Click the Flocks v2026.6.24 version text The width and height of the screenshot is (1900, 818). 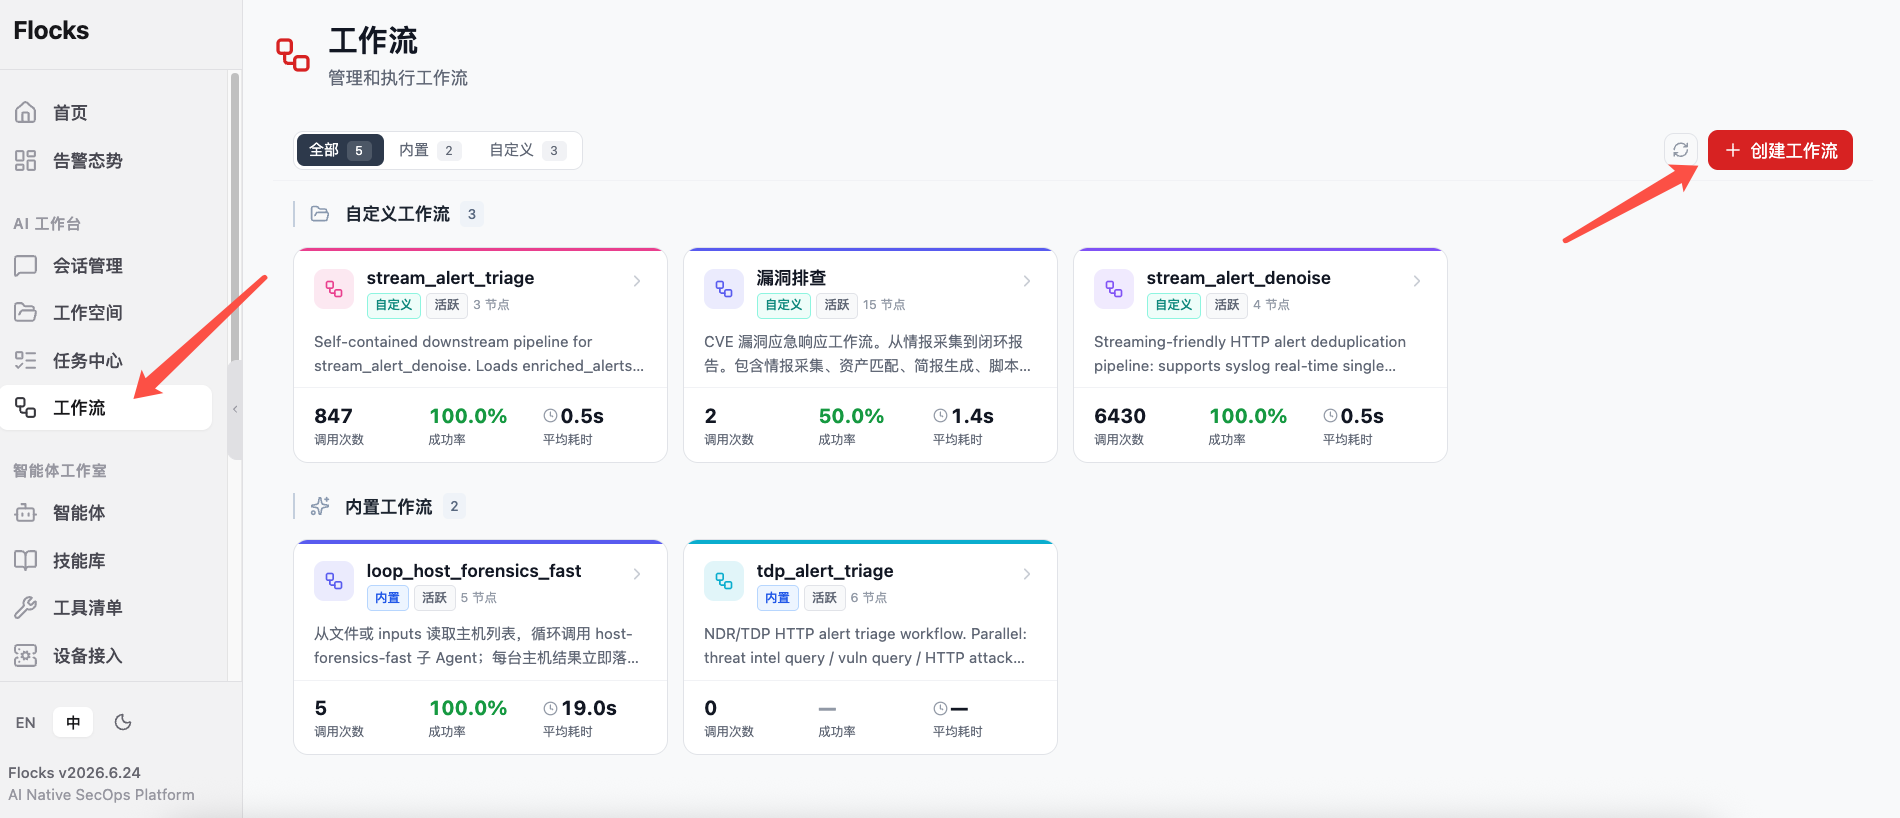point(74,773)
